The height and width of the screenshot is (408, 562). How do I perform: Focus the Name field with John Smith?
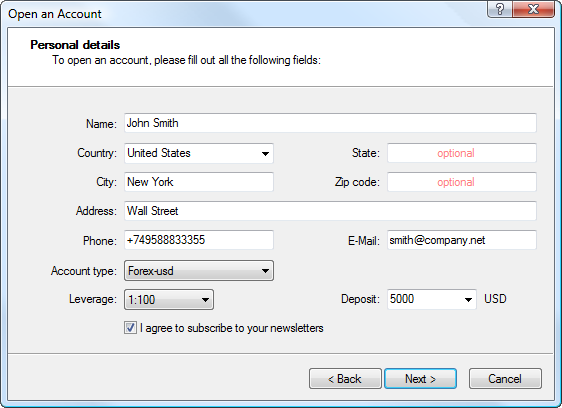(x=330, y=123)
